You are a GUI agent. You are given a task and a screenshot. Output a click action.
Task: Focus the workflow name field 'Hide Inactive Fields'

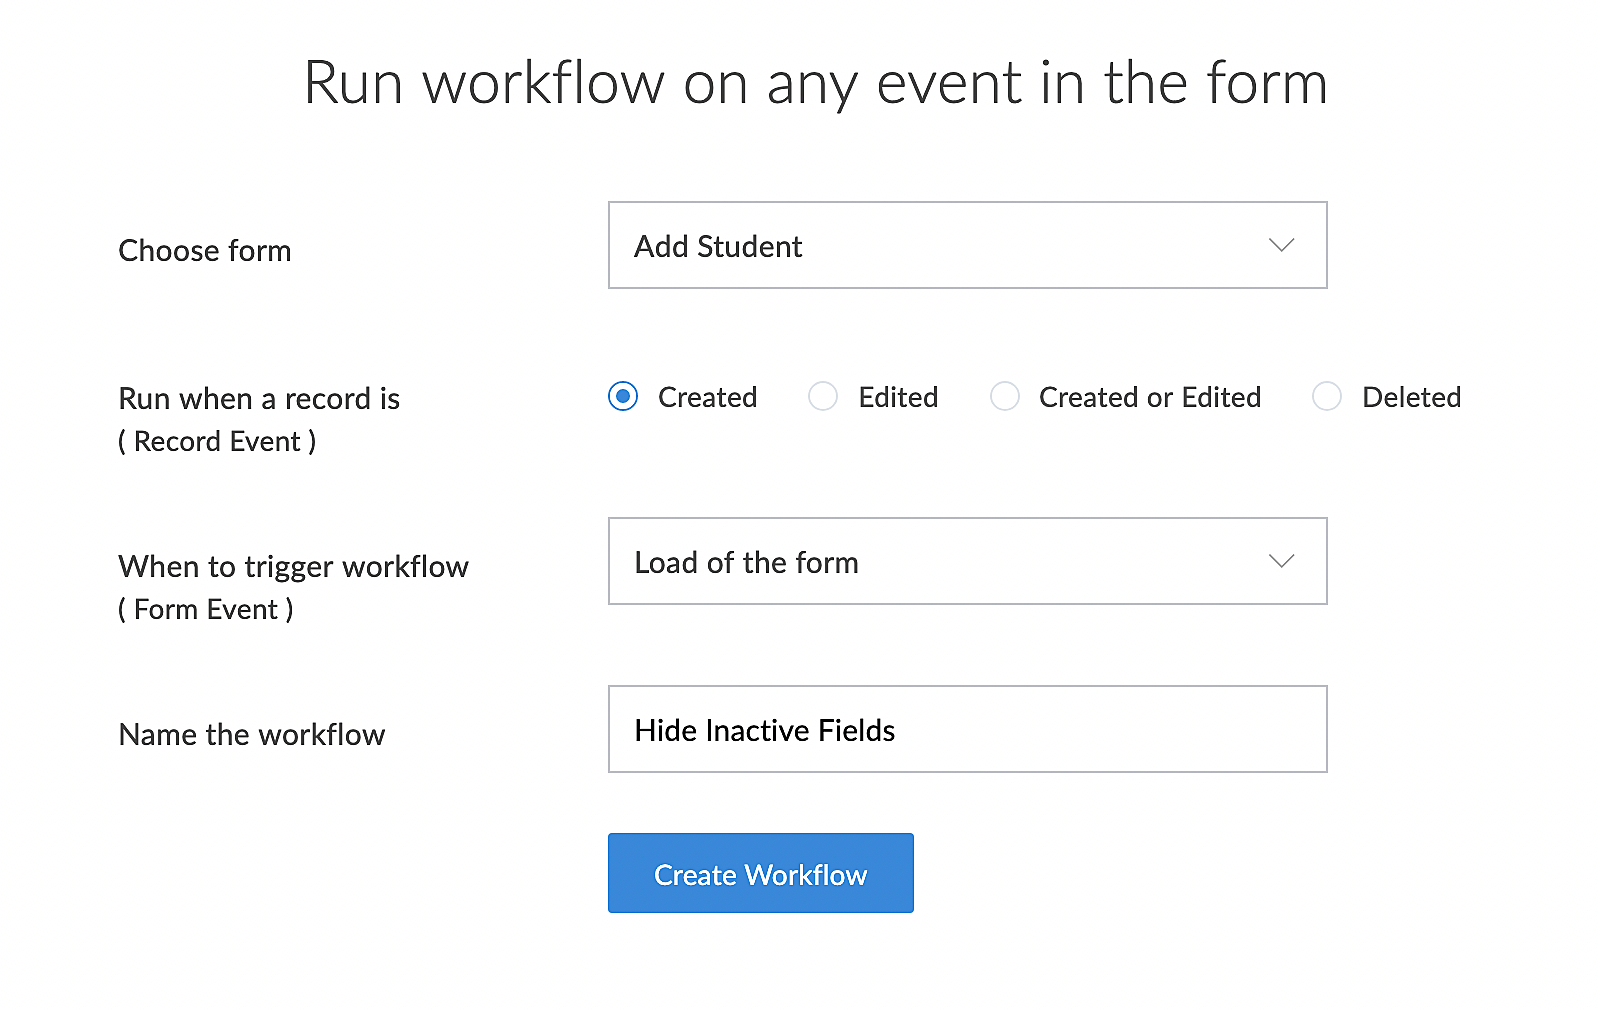point(966,730)
